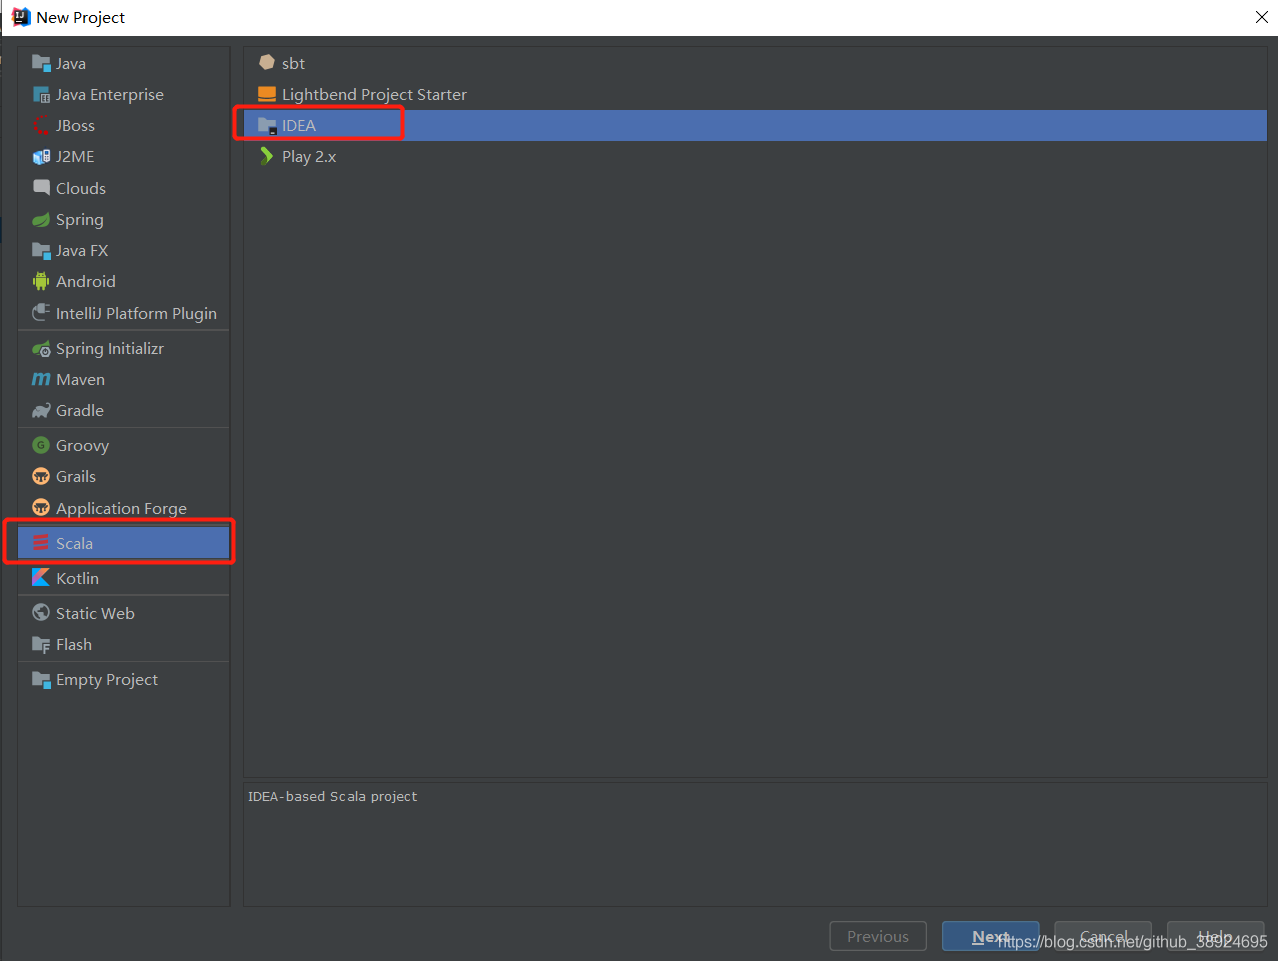Click the Spring leaf icon
Image resolution: width=1278 pixels, height=961 pixels.
[41, 219]
